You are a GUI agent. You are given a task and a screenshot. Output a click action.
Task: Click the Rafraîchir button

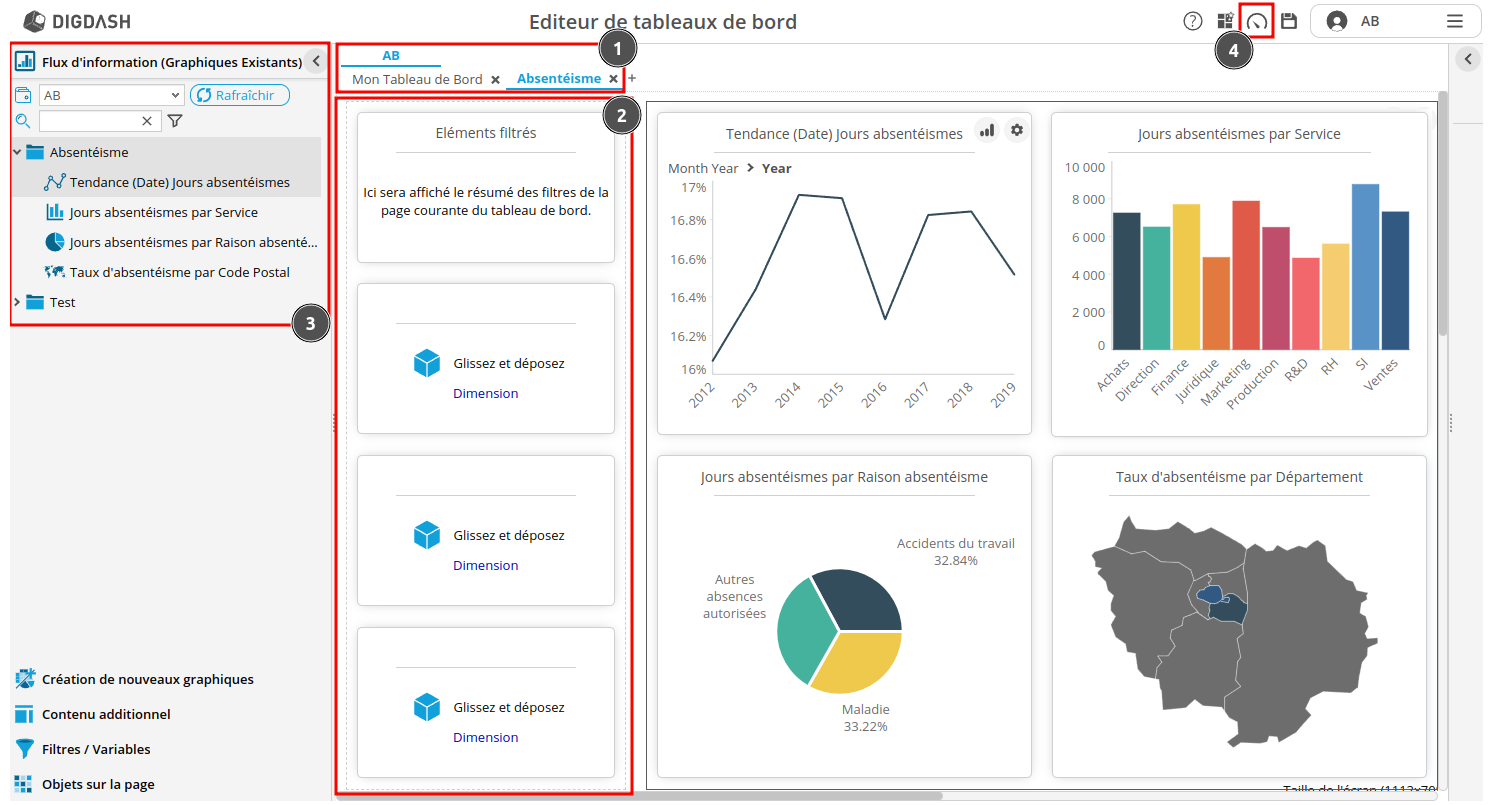pyautogui.click(x=239, y=95)
